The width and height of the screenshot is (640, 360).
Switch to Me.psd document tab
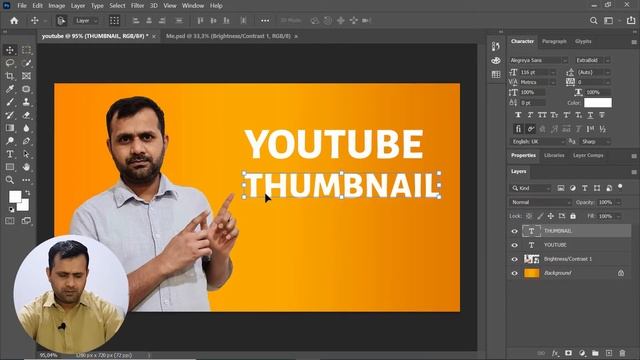228,36
